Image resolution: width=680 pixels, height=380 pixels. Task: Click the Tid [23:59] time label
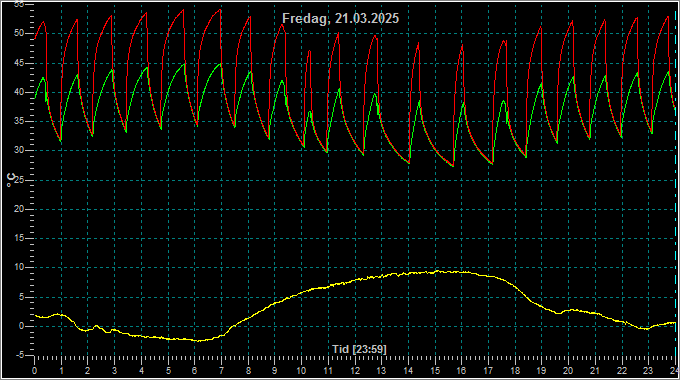click(x=359, y=349)
